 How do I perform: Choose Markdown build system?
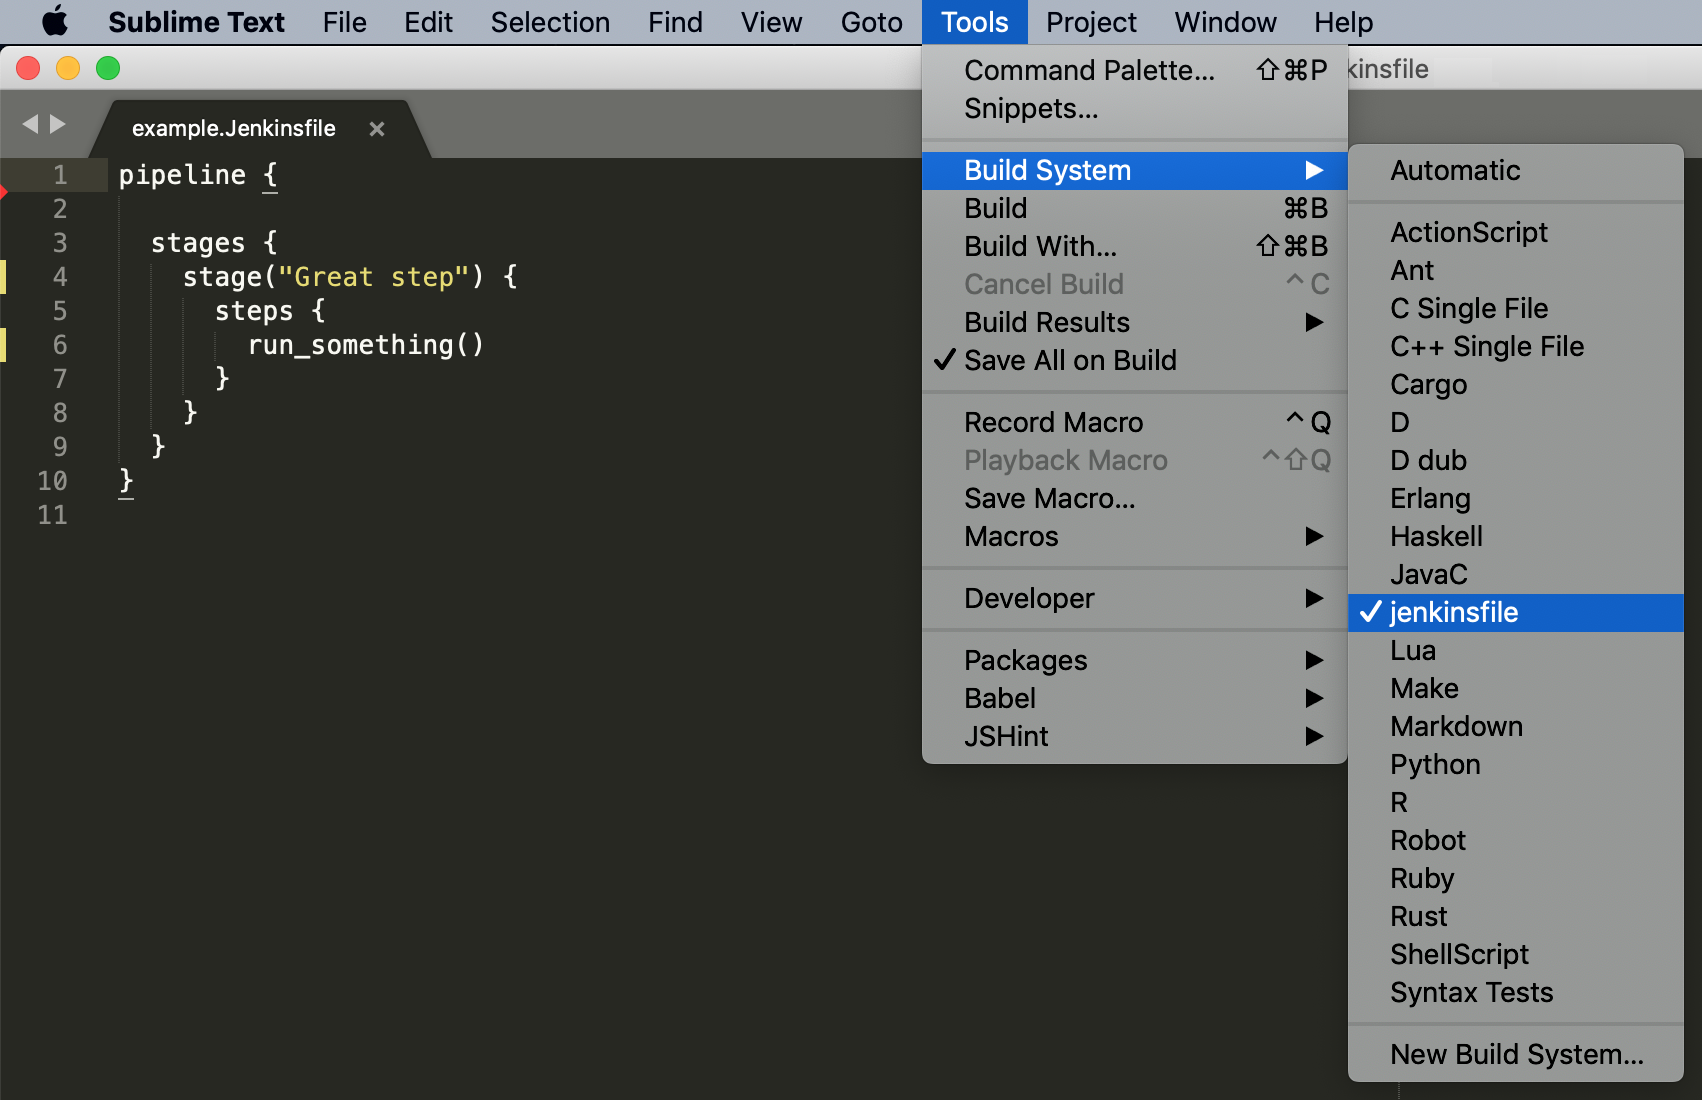(x=1516, y=726)
